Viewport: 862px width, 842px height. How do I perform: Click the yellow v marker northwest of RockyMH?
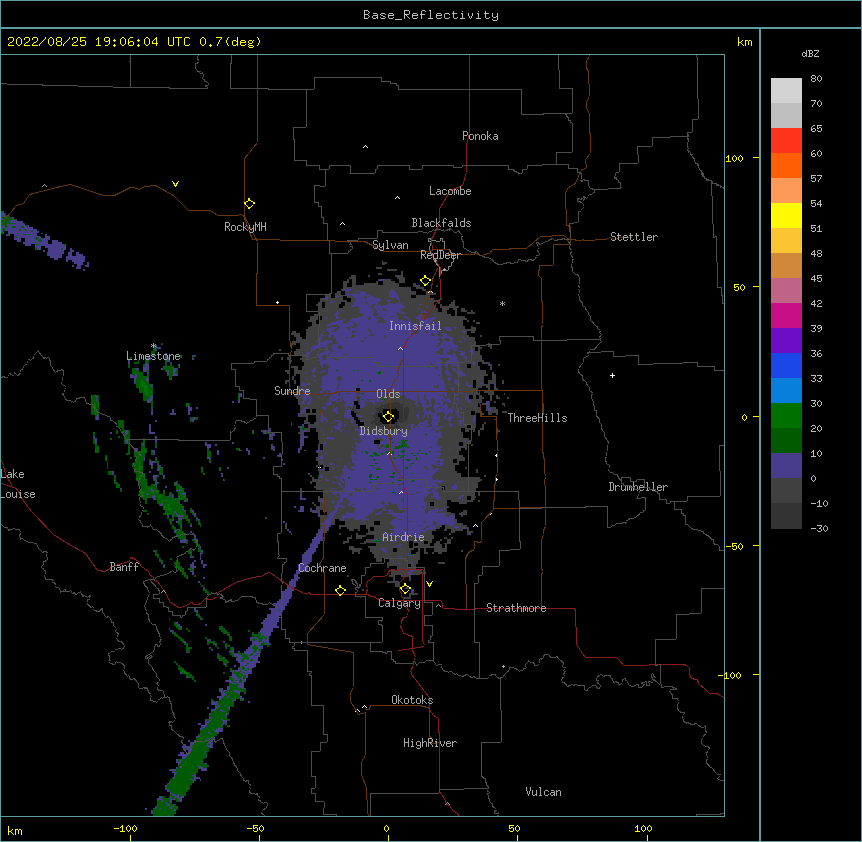coord(175,184)
